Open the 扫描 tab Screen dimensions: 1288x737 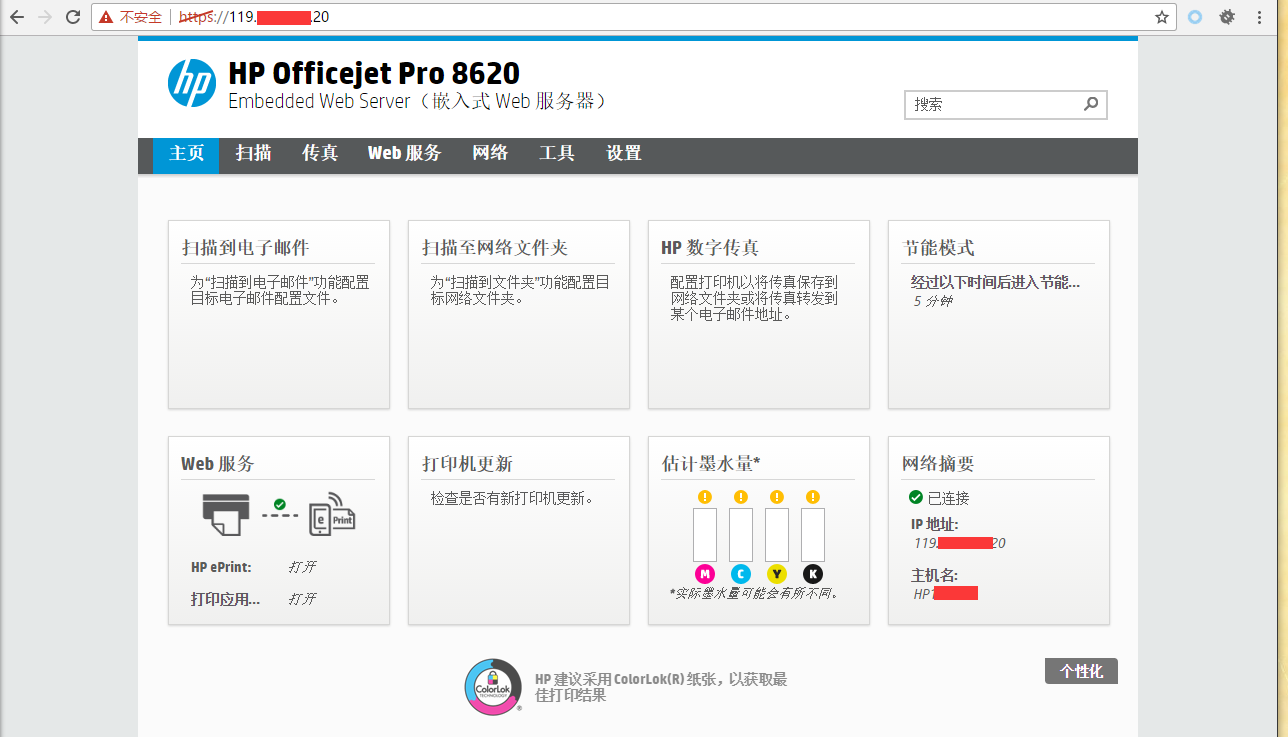[x=253, y=153]
